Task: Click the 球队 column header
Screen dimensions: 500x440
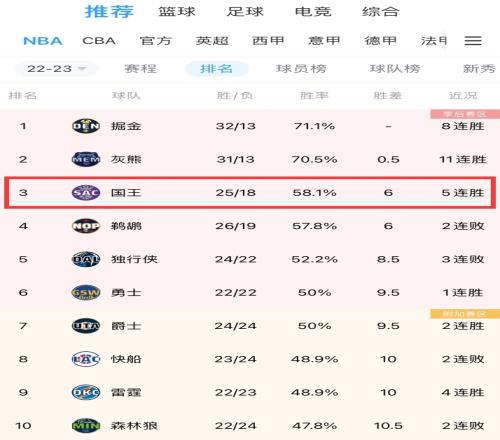Action: (126, 96)
